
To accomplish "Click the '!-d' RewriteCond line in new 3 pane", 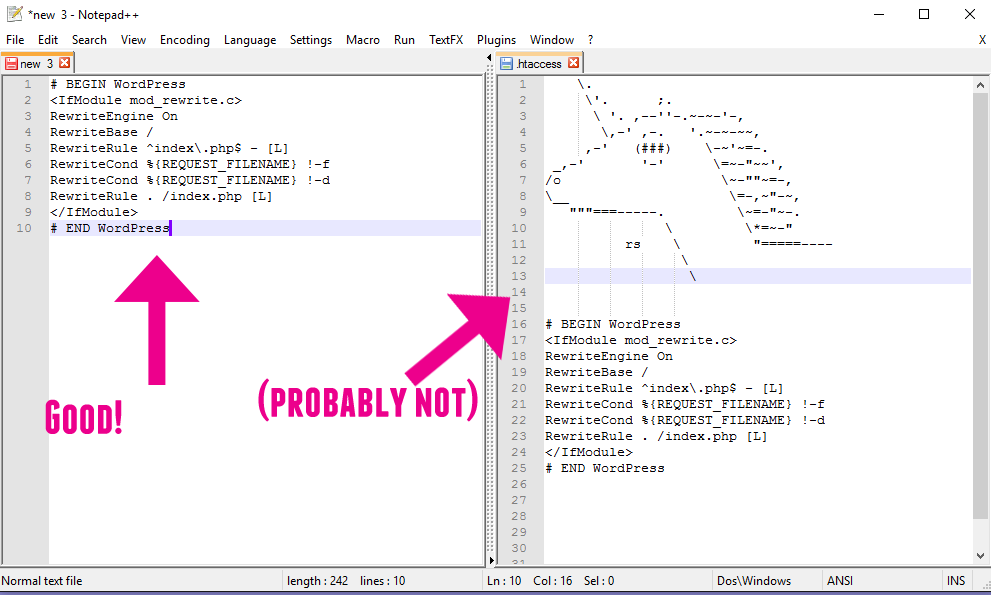I will [x=190, y=180].
